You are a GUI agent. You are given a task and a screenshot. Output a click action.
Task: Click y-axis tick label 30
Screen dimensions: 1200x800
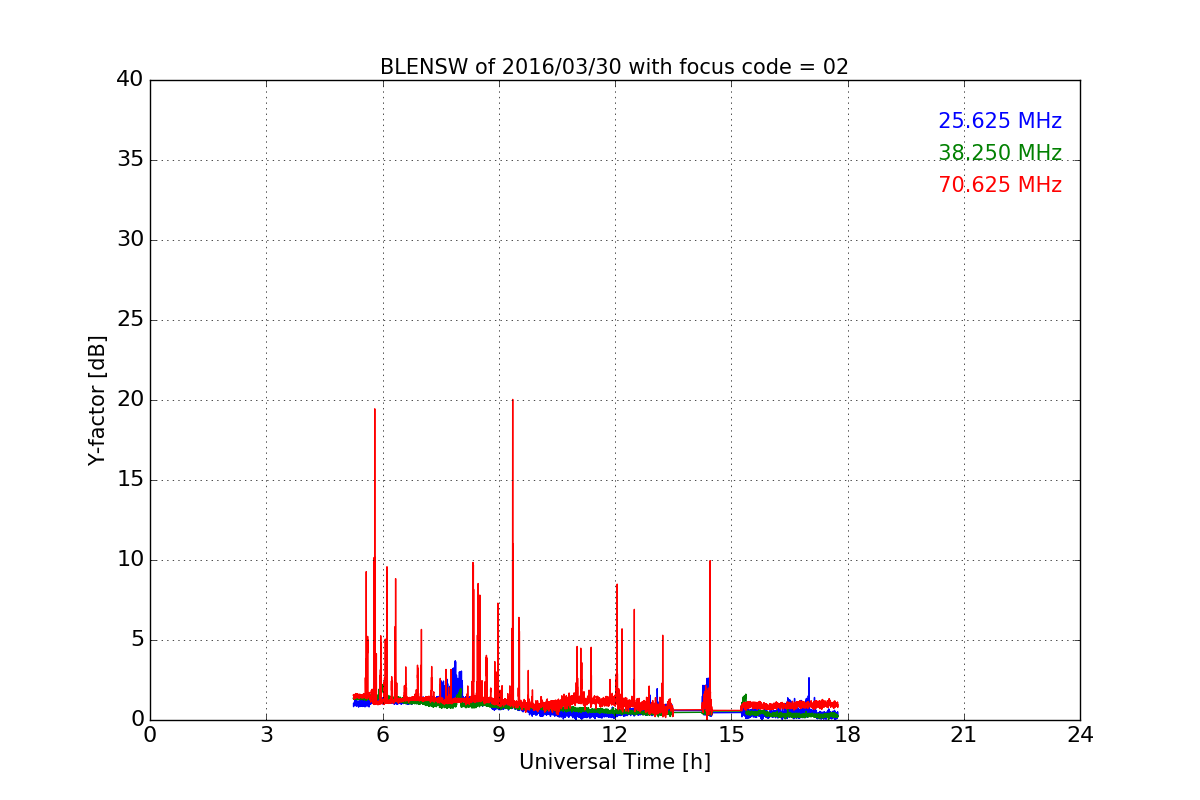pyautogui.click(x=130, y=240)
